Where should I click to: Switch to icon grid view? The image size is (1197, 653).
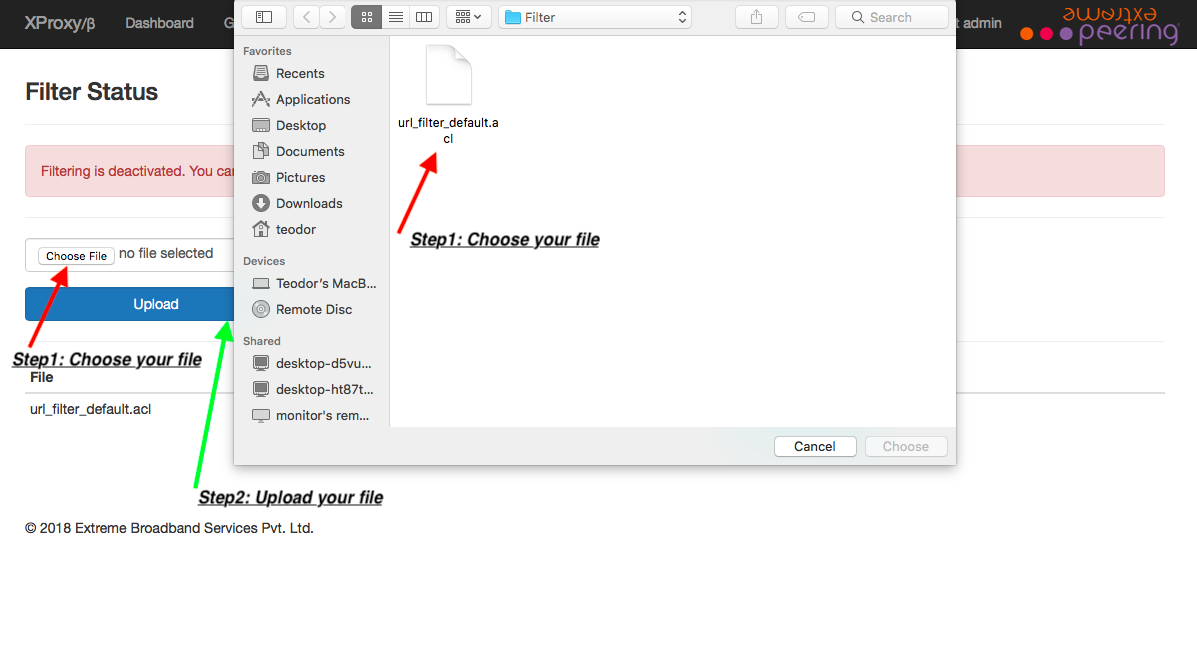coord(366,17)
